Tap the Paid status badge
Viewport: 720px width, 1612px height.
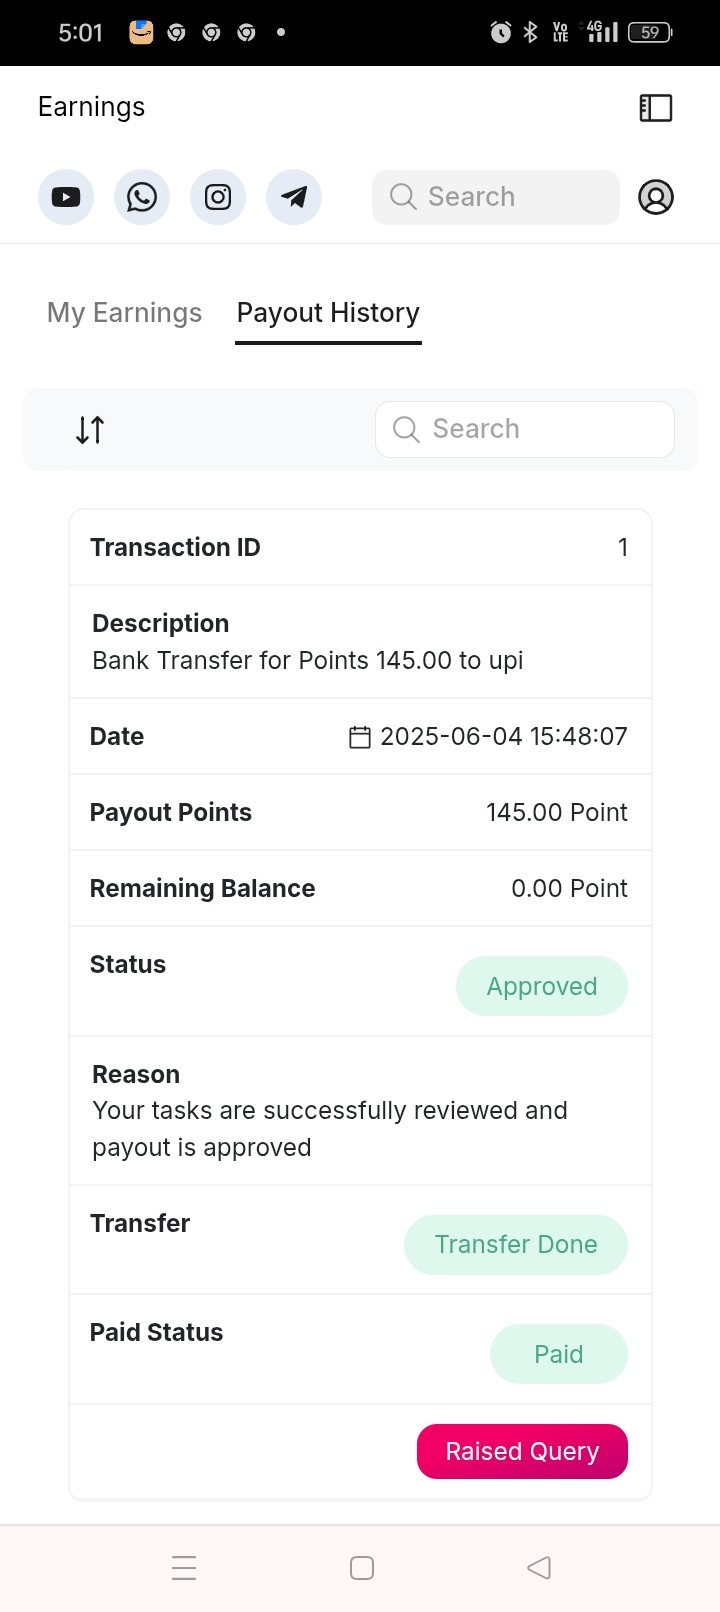coord(559,1354)
